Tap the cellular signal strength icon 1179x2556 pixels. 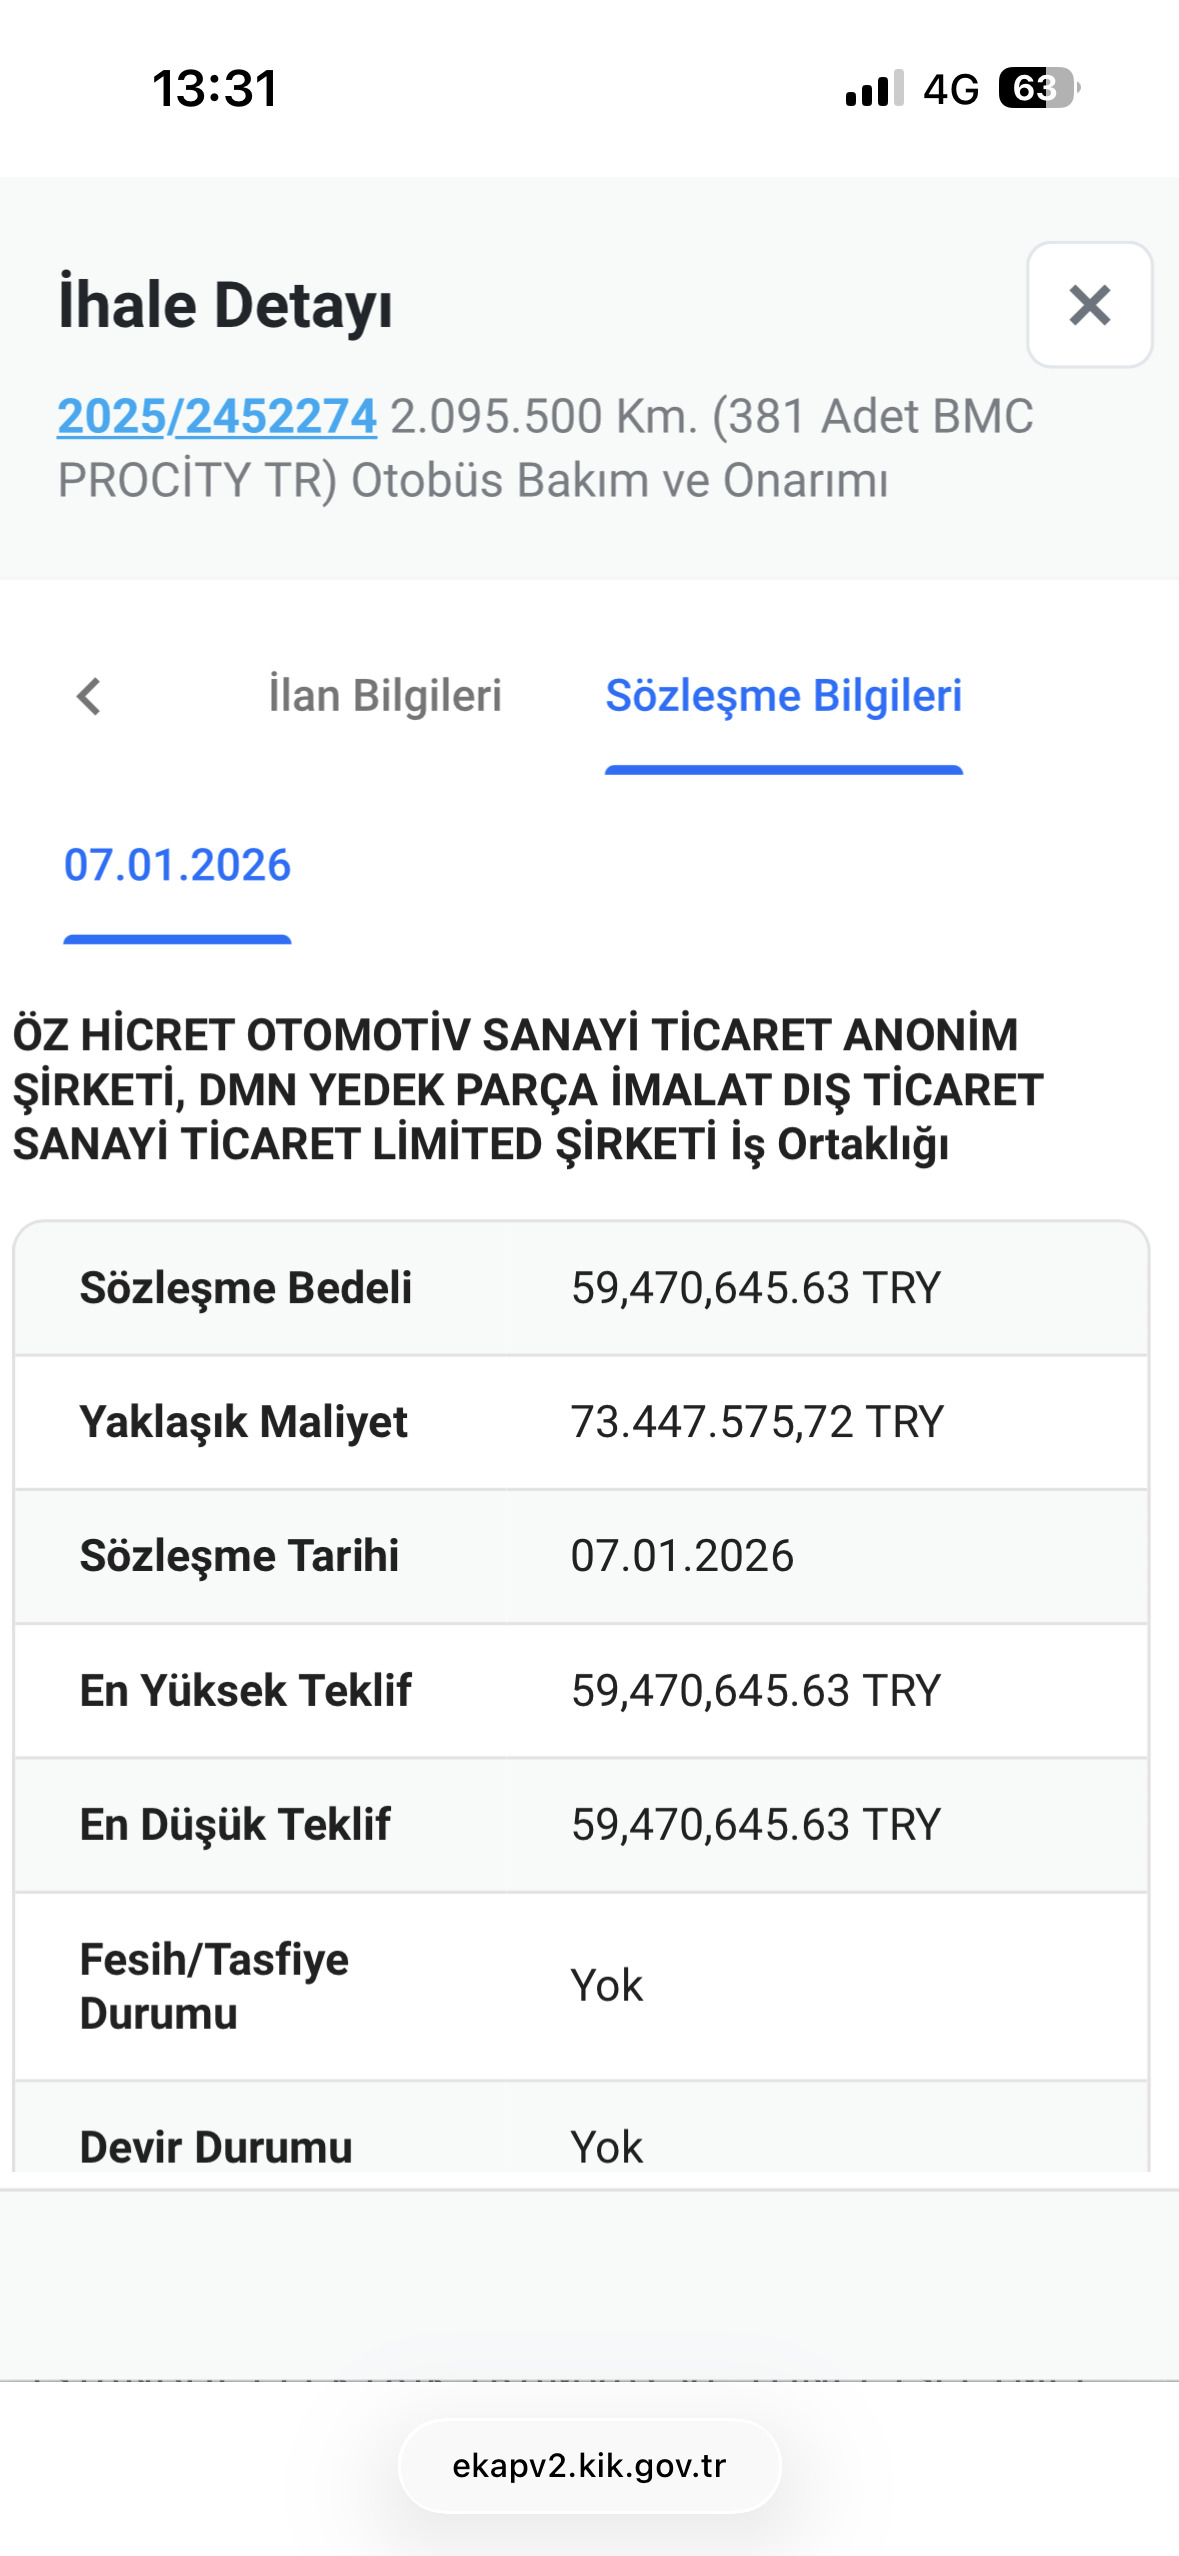coord(874,88)
